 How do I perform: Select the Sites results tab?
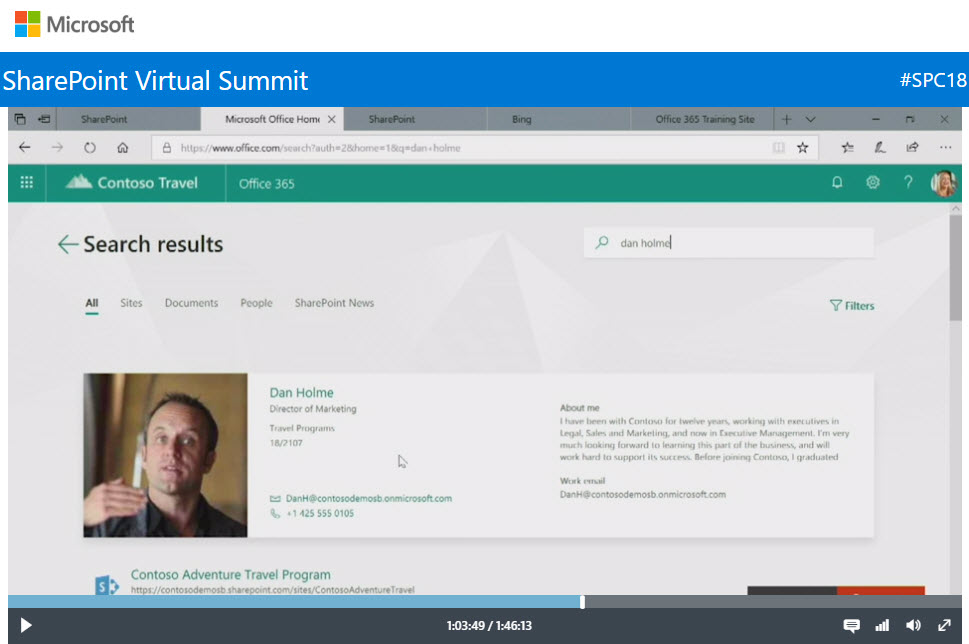(131, 303)
